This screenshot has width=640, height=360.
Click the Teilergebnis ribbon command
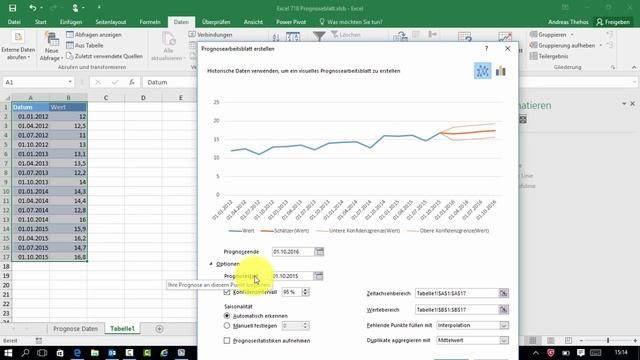pyautogui.click(x=549, y=56)
